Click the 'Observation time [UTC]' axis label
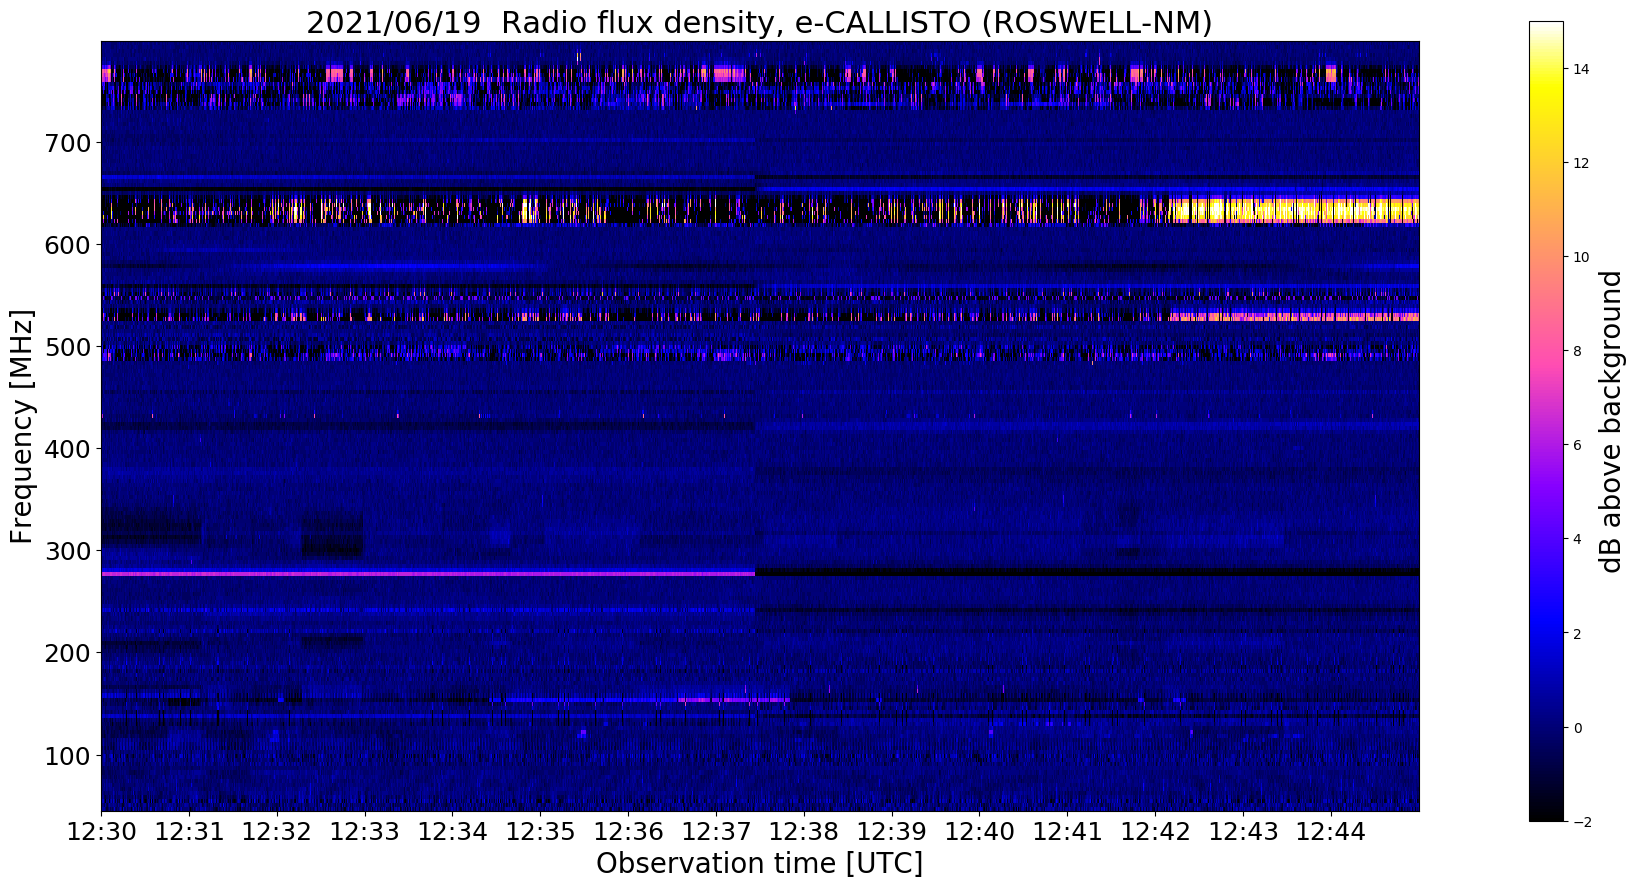The height and width of the screenshot is (888, 1636). [x=759, y=864]
